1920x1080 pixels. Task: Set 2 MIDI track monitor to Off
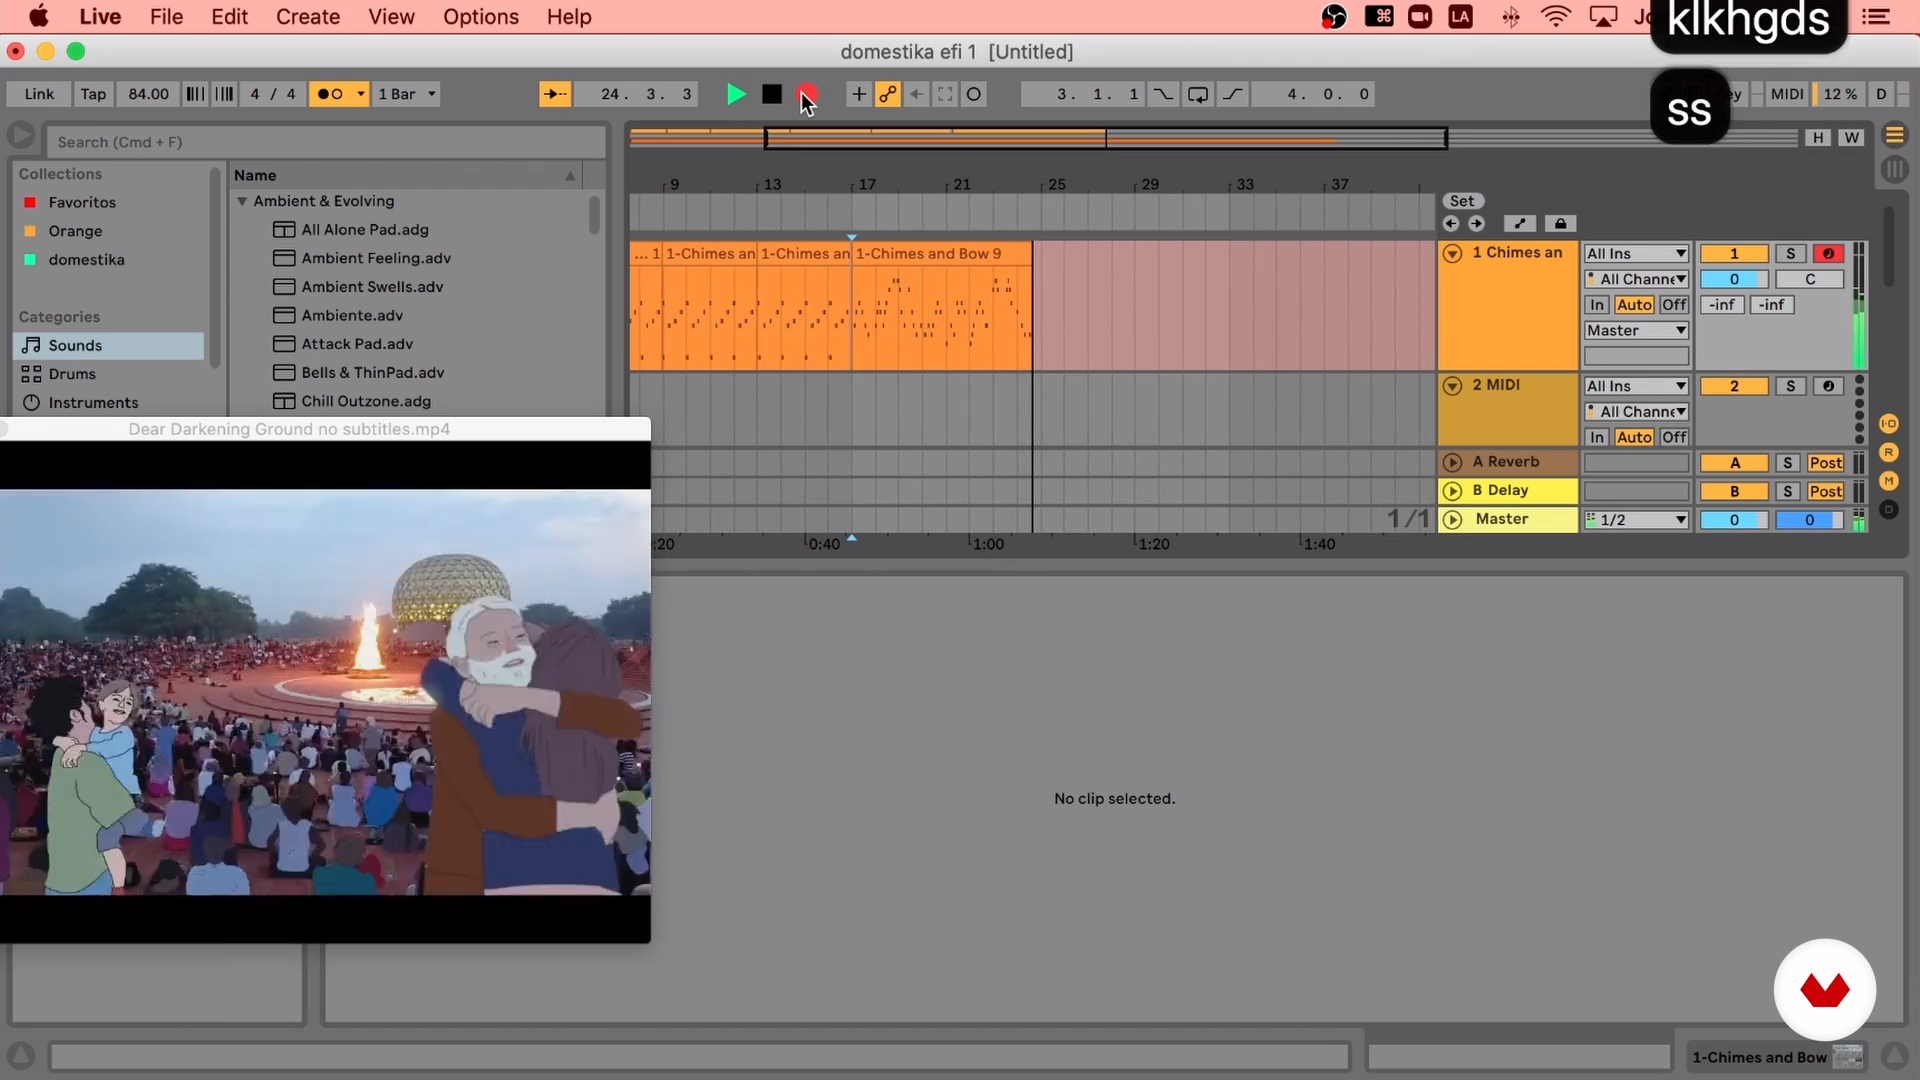click(x=1674, y=437)
